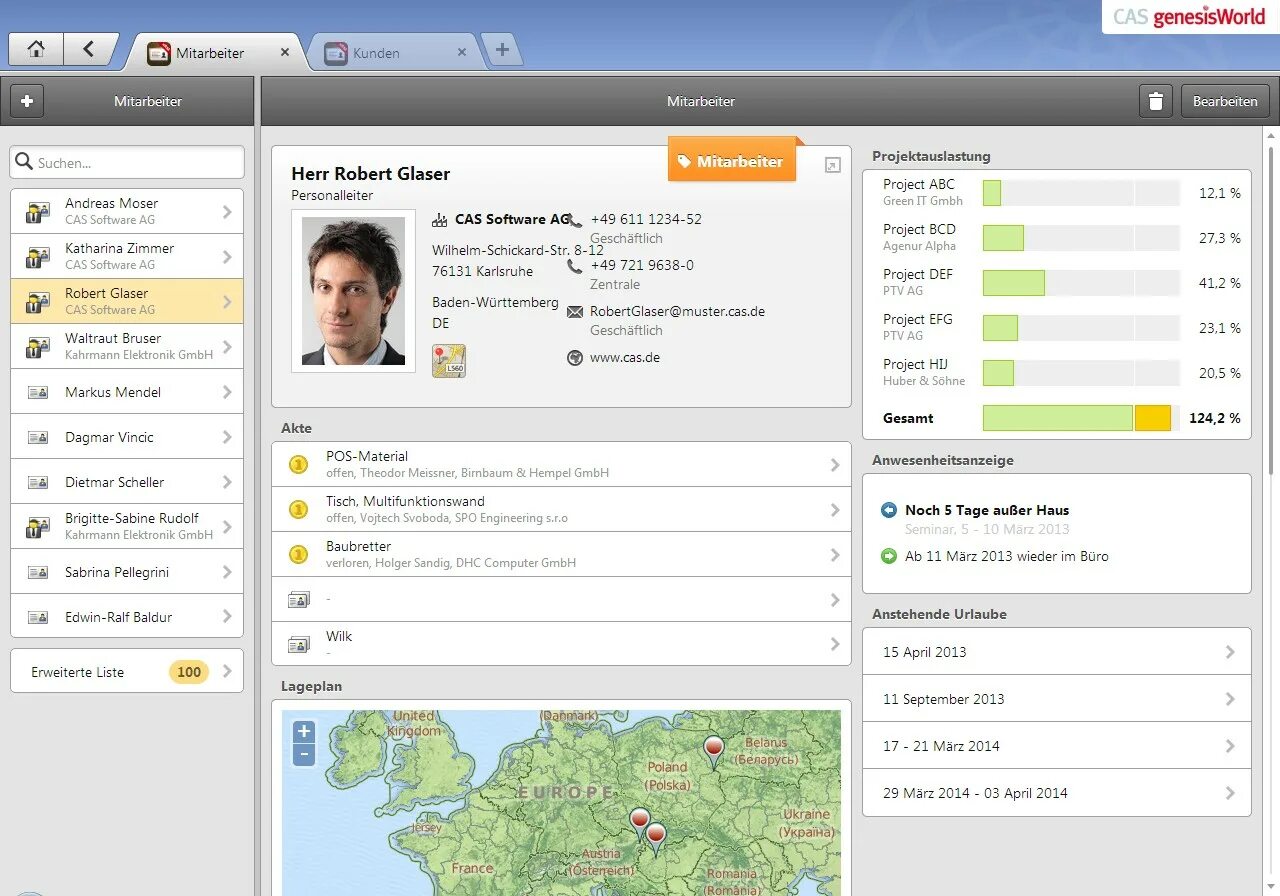Open www.cas.de link

[x=625, y=357]
